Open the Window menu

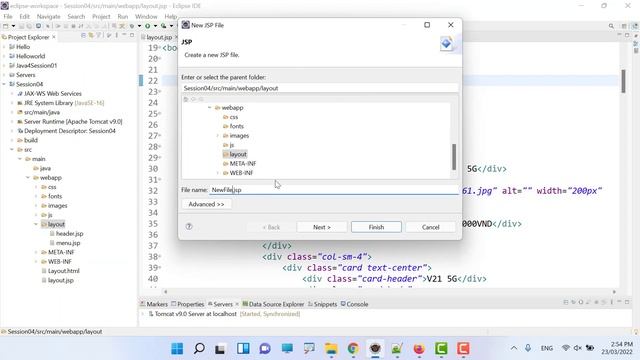tap(146, 17)
